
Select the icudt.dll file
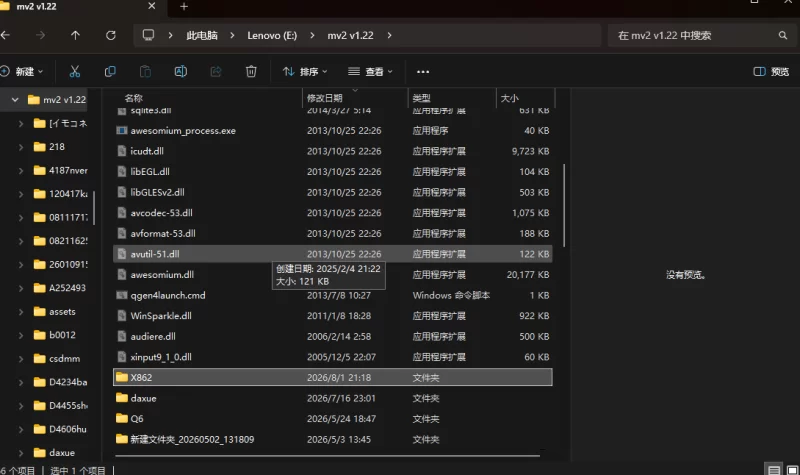click(332, 151)
